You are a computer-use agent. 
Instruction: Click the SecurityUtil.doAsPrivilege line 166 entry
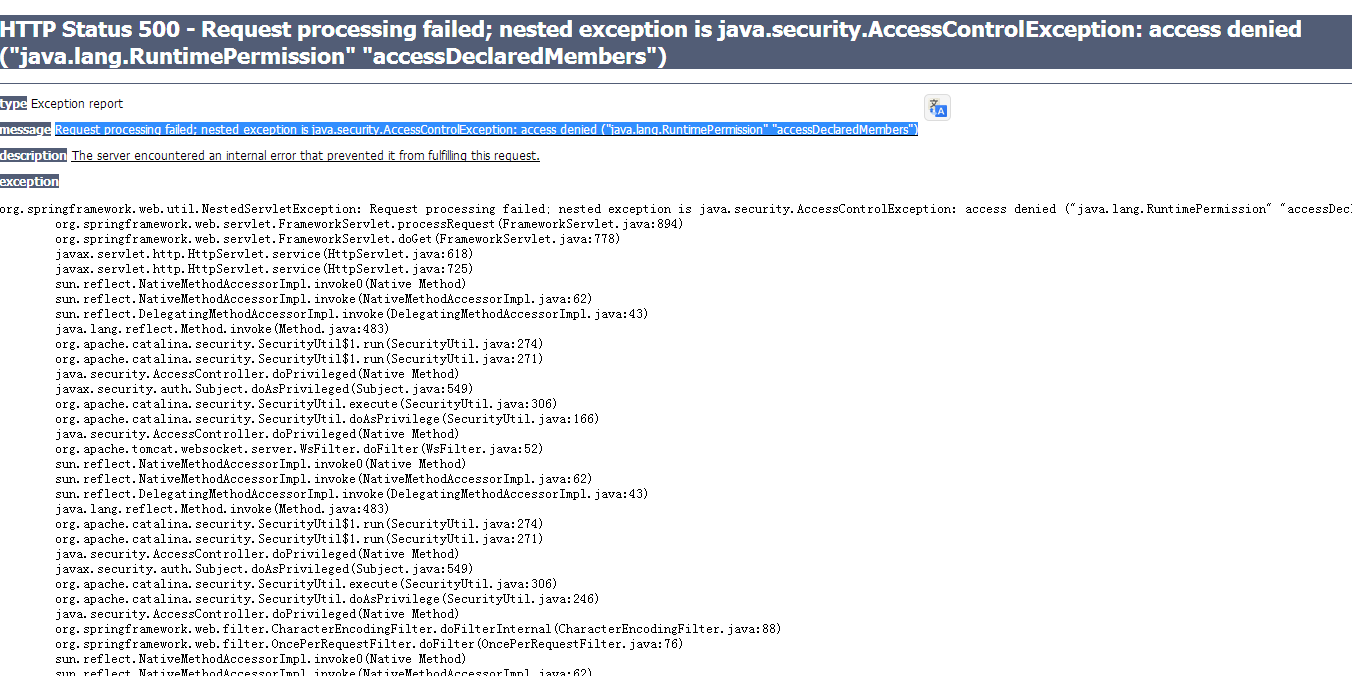pos(327,419)
